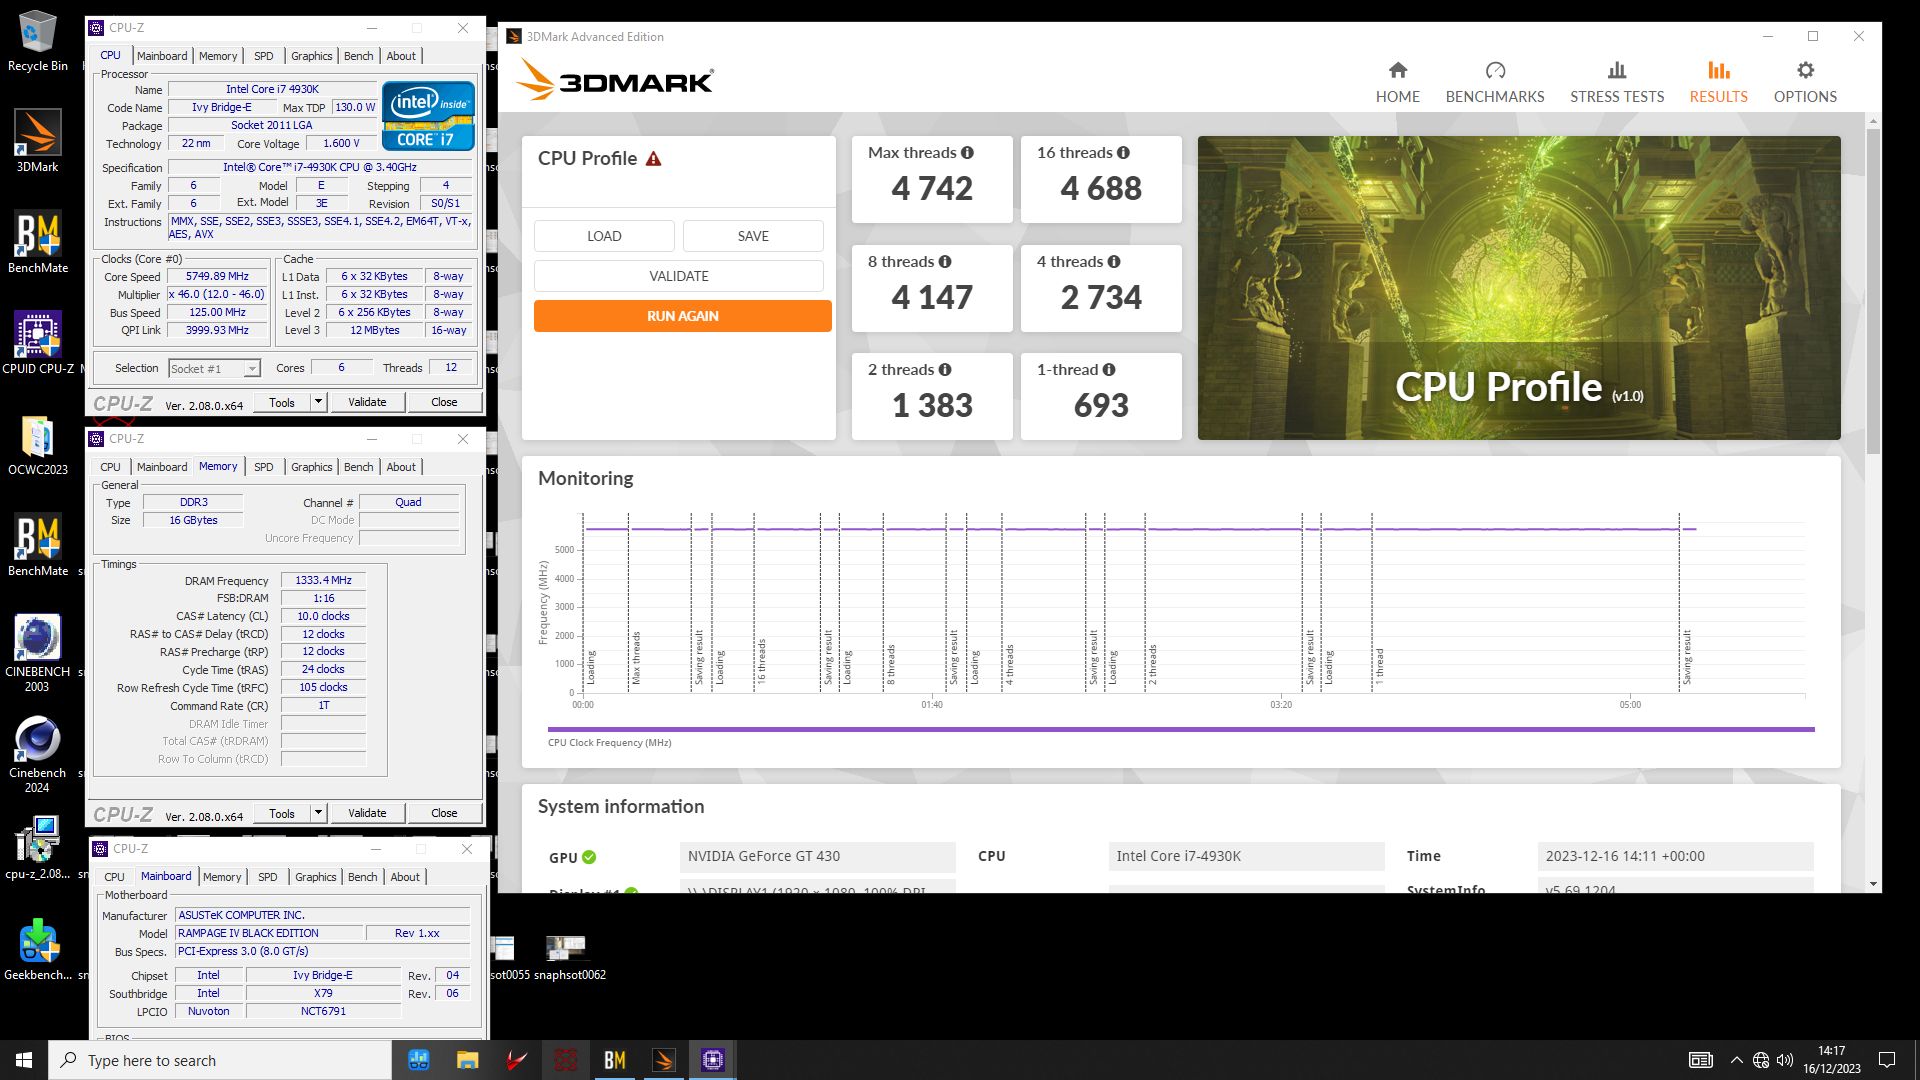Select Graphics tab in Memory CPU-Z window

(x=311, y=467)
